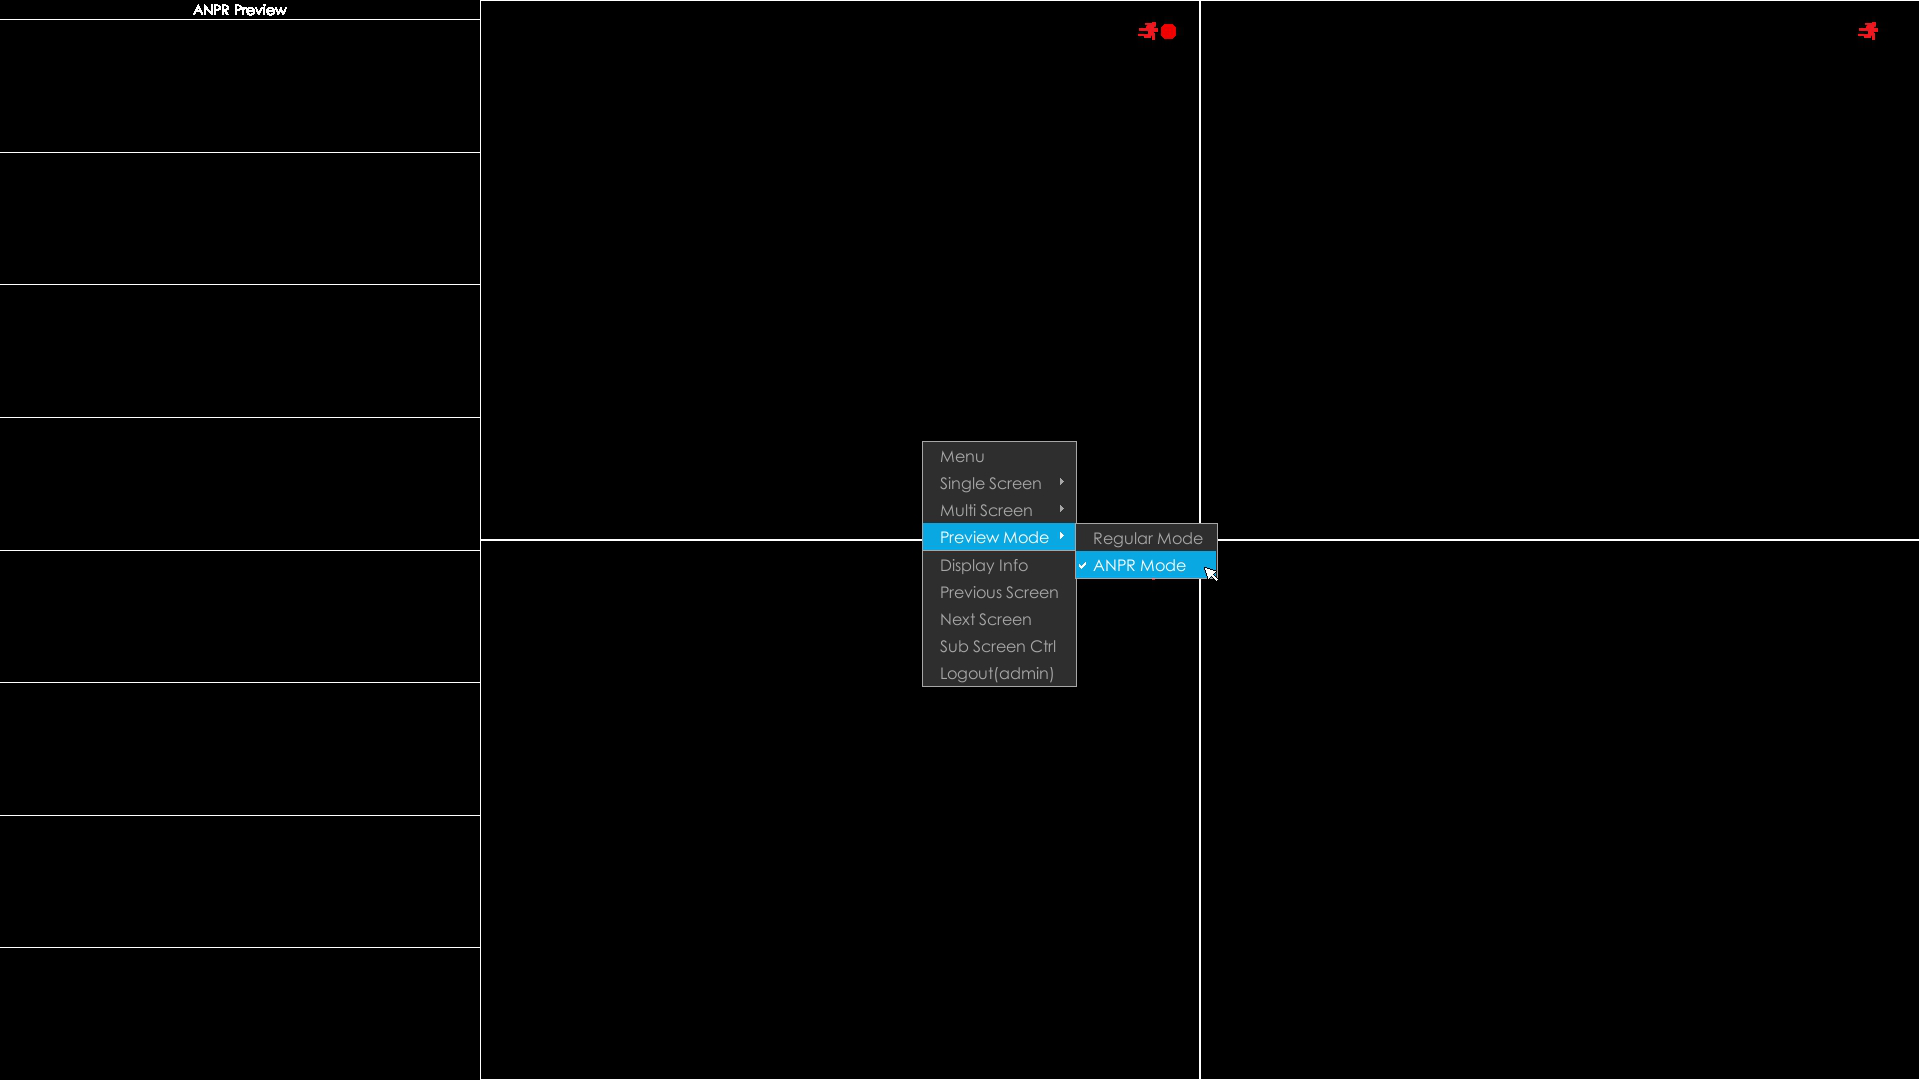This screenshot has width=1920, height=1080.
Task: Expand the Multi Screen submenu
Action: tap(998, 510)
